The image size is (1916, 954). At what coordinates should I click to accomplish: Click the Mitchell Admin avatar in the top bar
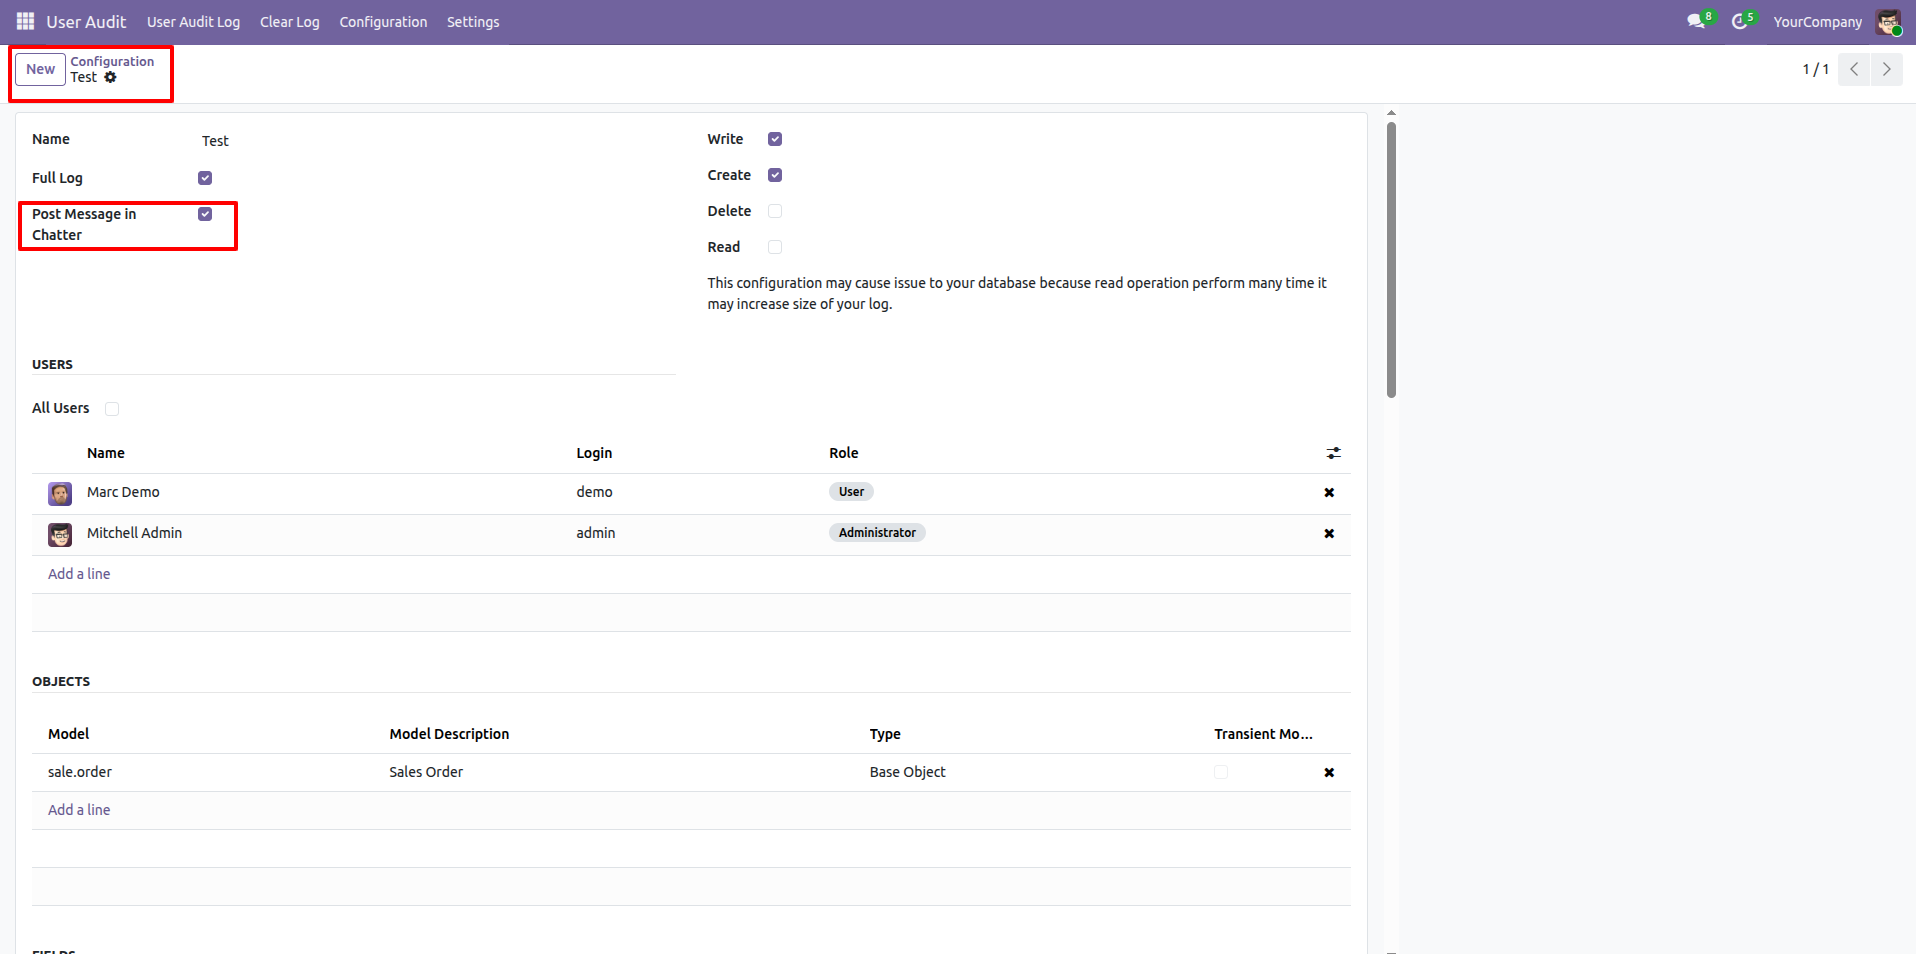[x=1888, y=22]
